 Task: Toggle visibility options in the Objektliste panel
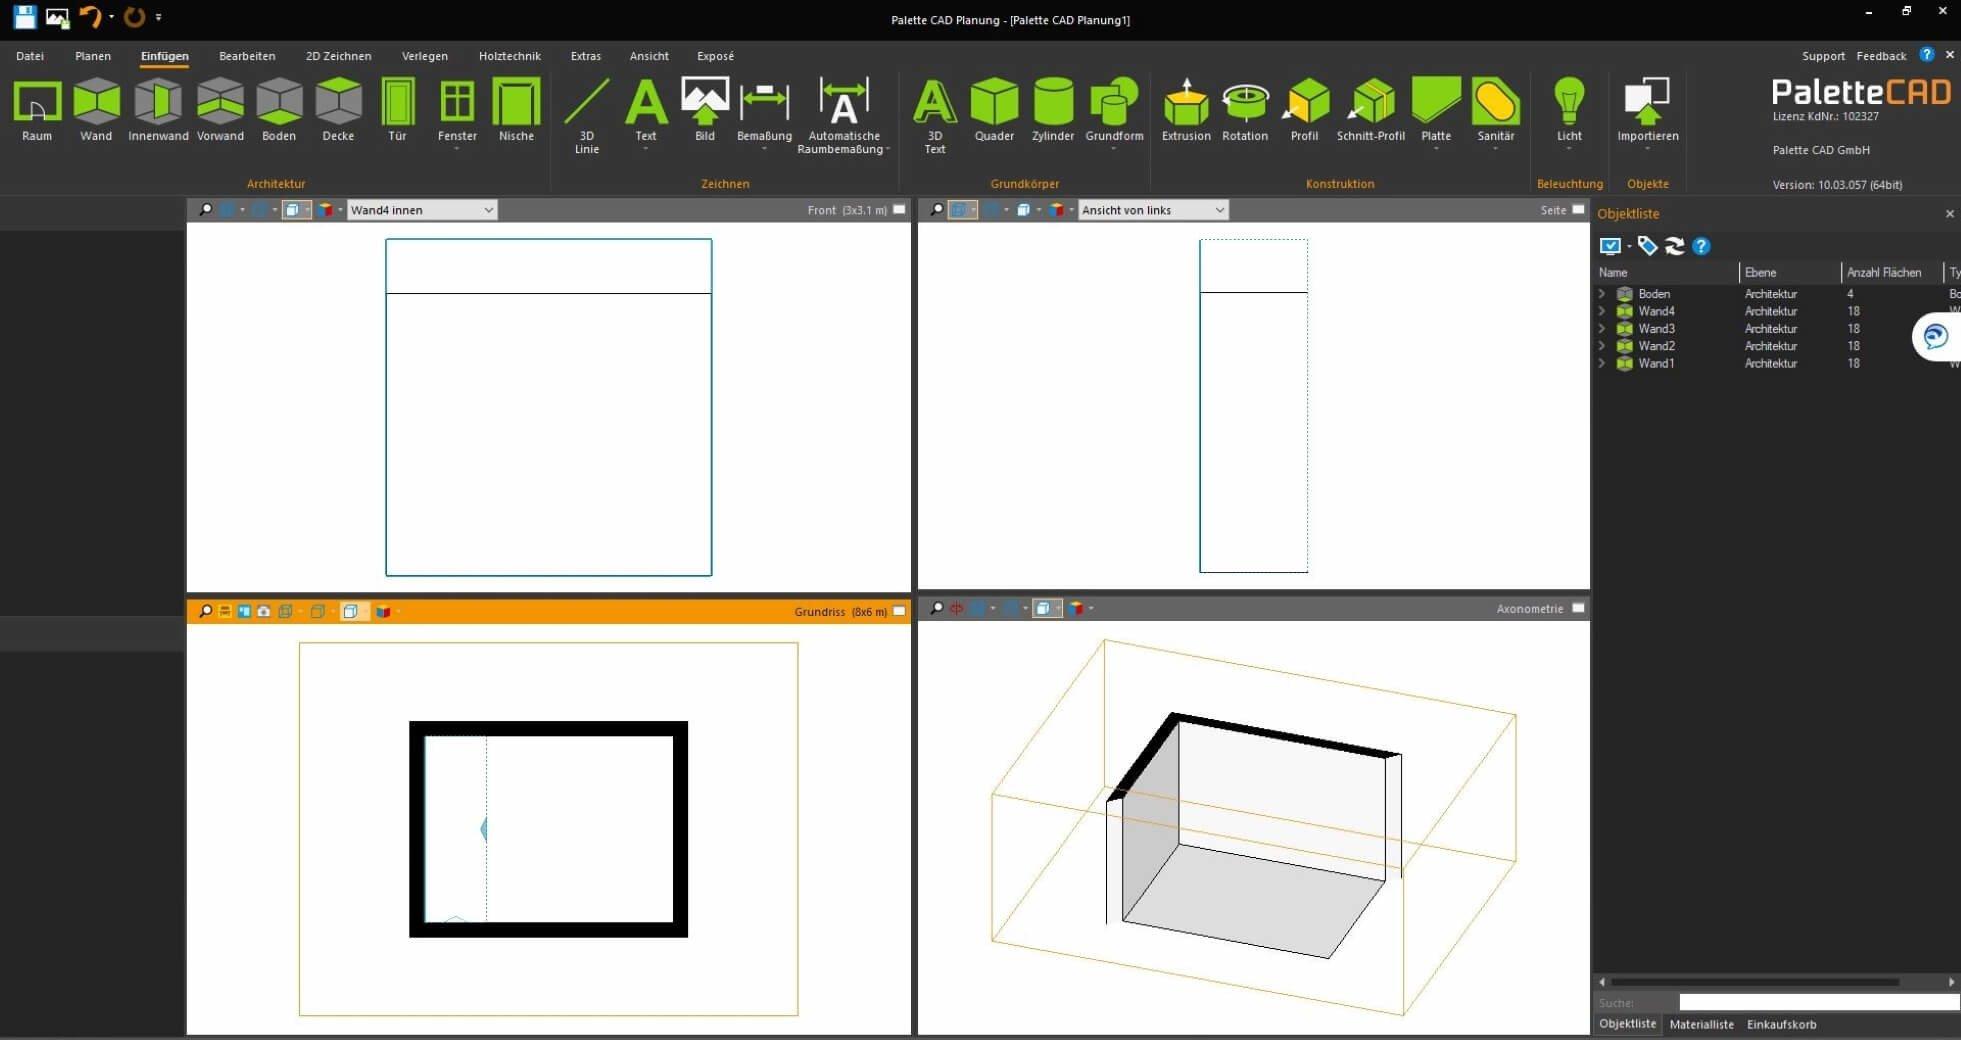point(1610,246)
